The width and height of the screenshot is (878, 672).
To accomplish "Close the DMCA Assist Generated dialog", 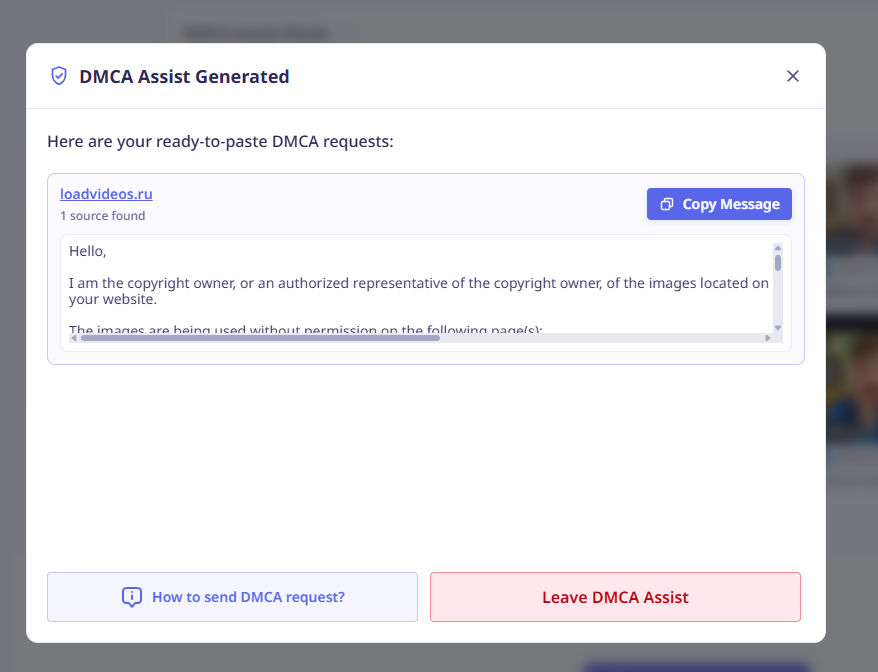I will tap(792, 76).
